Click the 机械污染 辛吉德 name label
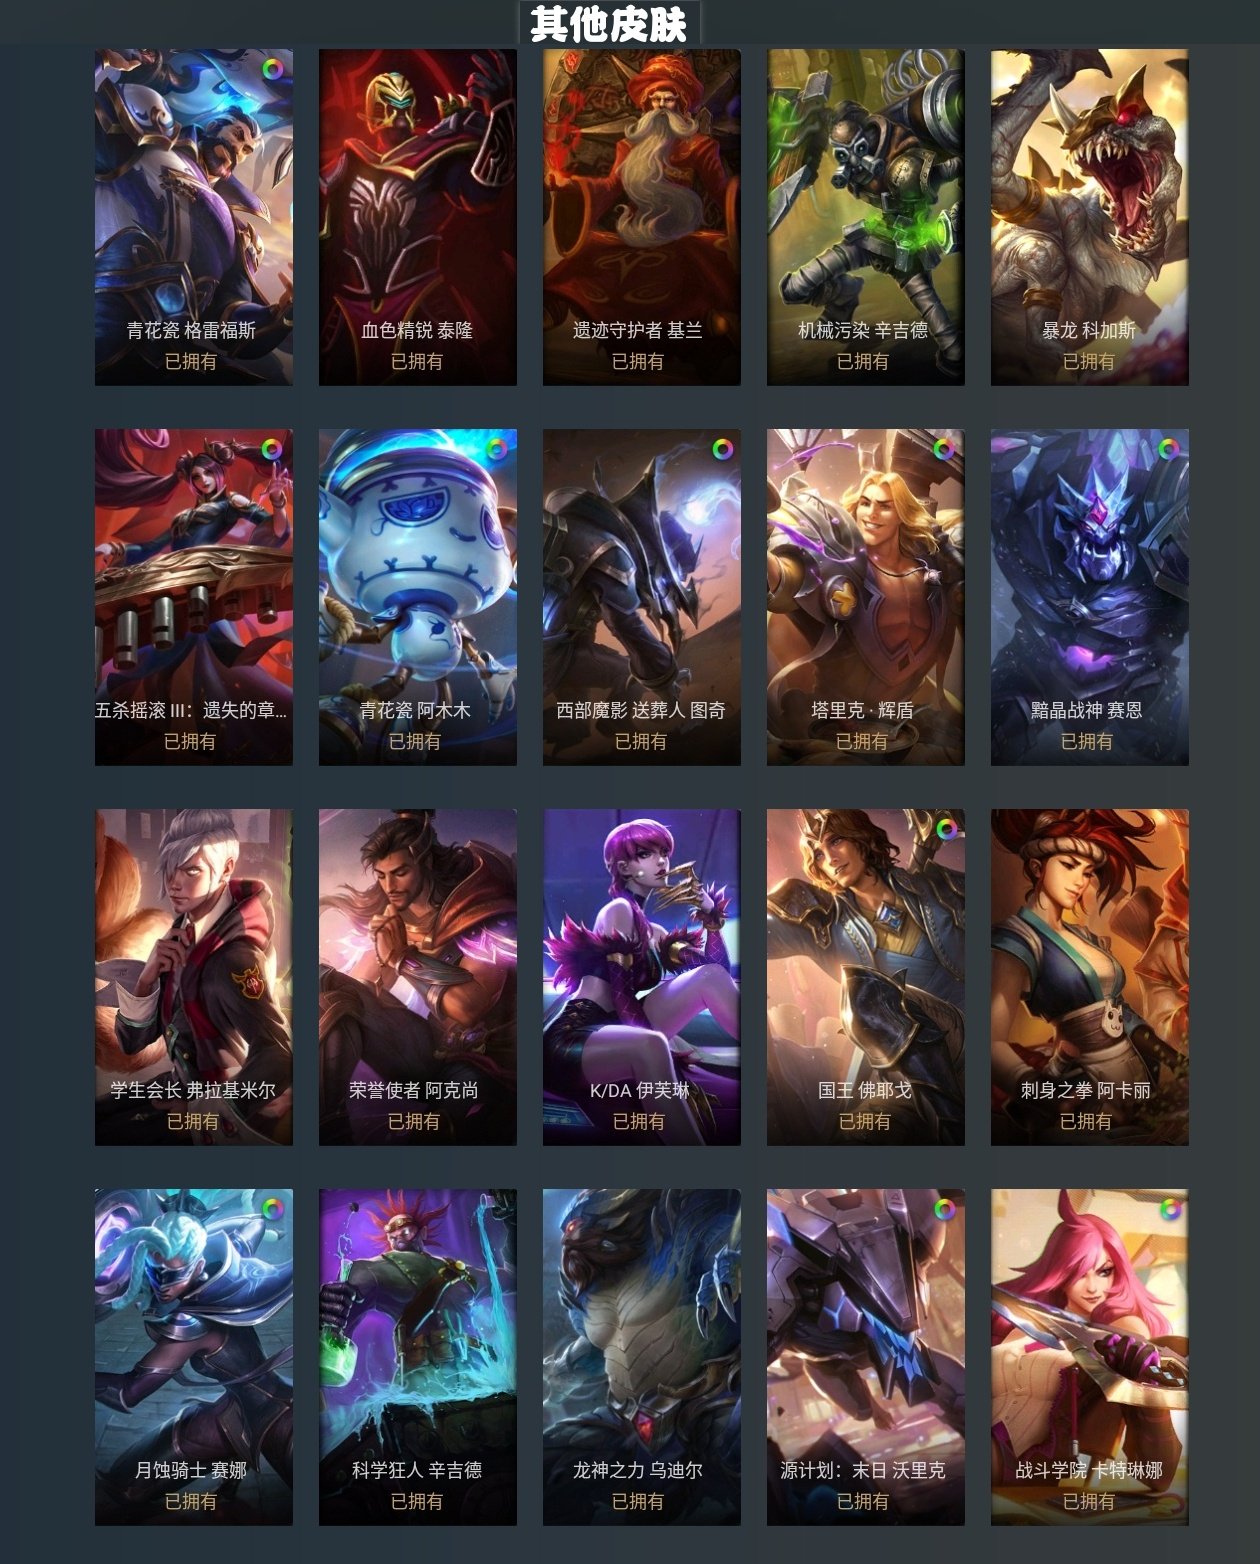 [x=863, y=330]
